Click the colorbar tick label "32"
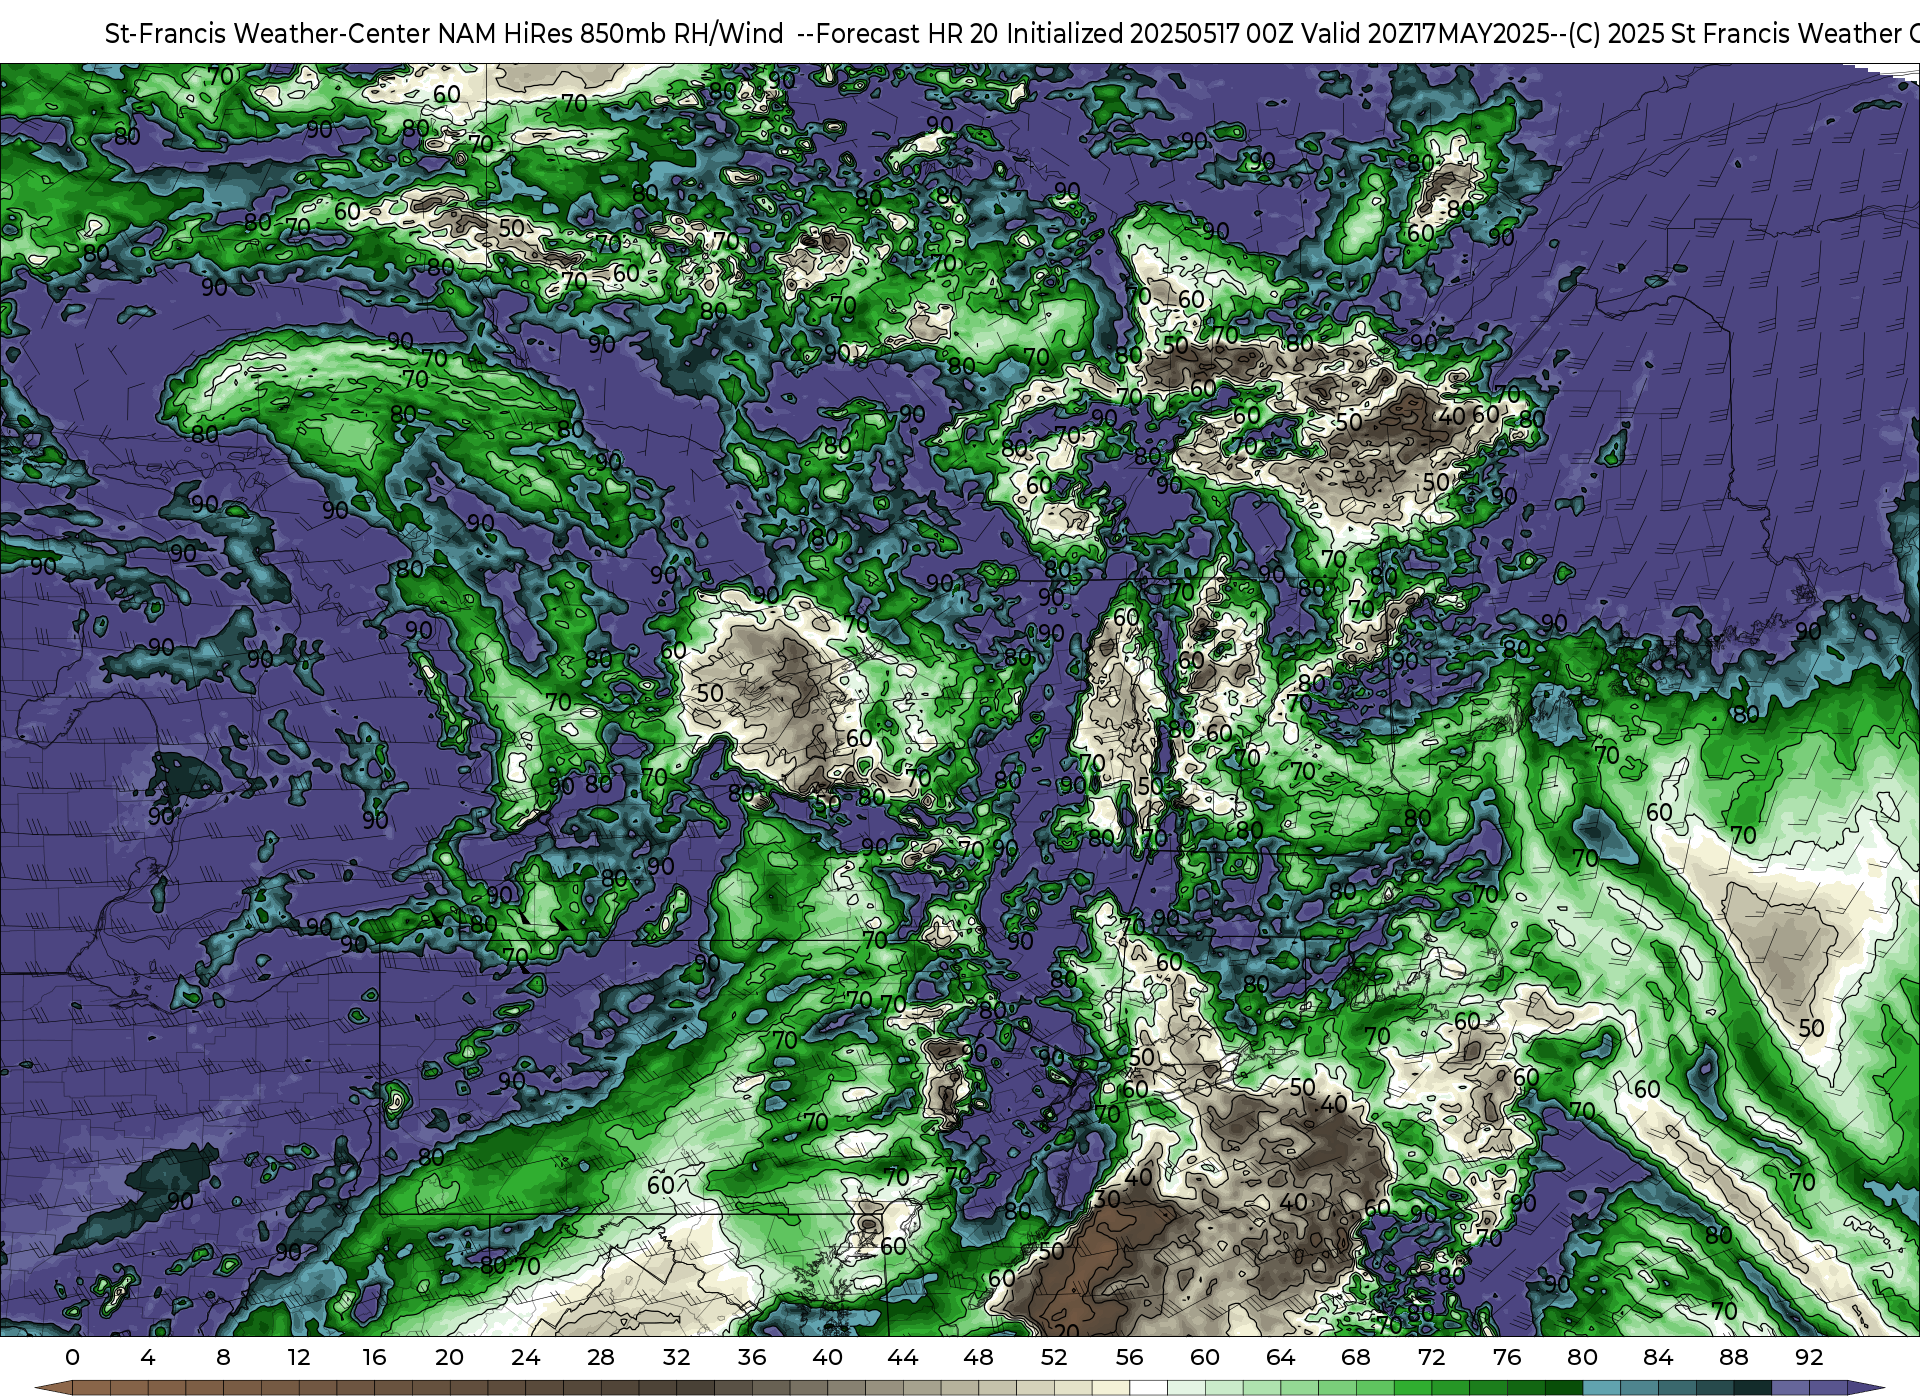 [676, 1357]
